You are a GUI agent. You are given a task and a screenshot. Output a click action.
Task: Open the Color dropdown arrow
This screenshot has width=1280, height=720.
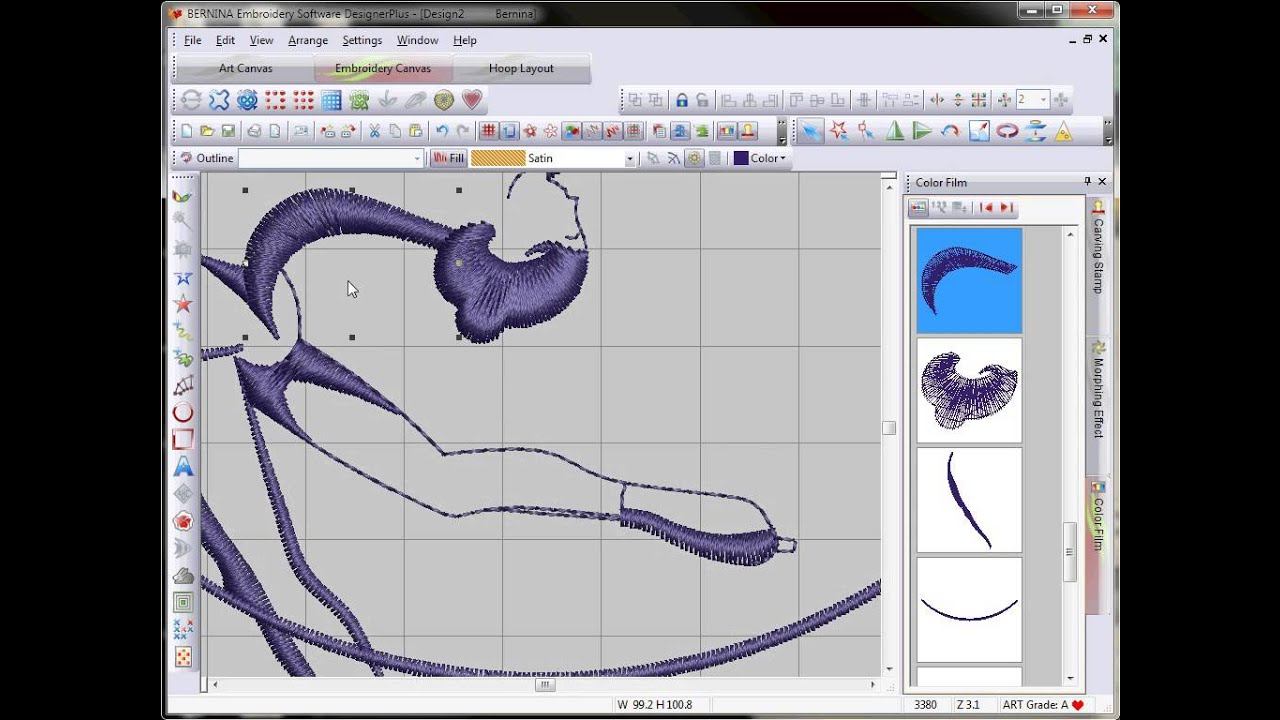[x=783, y=159]
